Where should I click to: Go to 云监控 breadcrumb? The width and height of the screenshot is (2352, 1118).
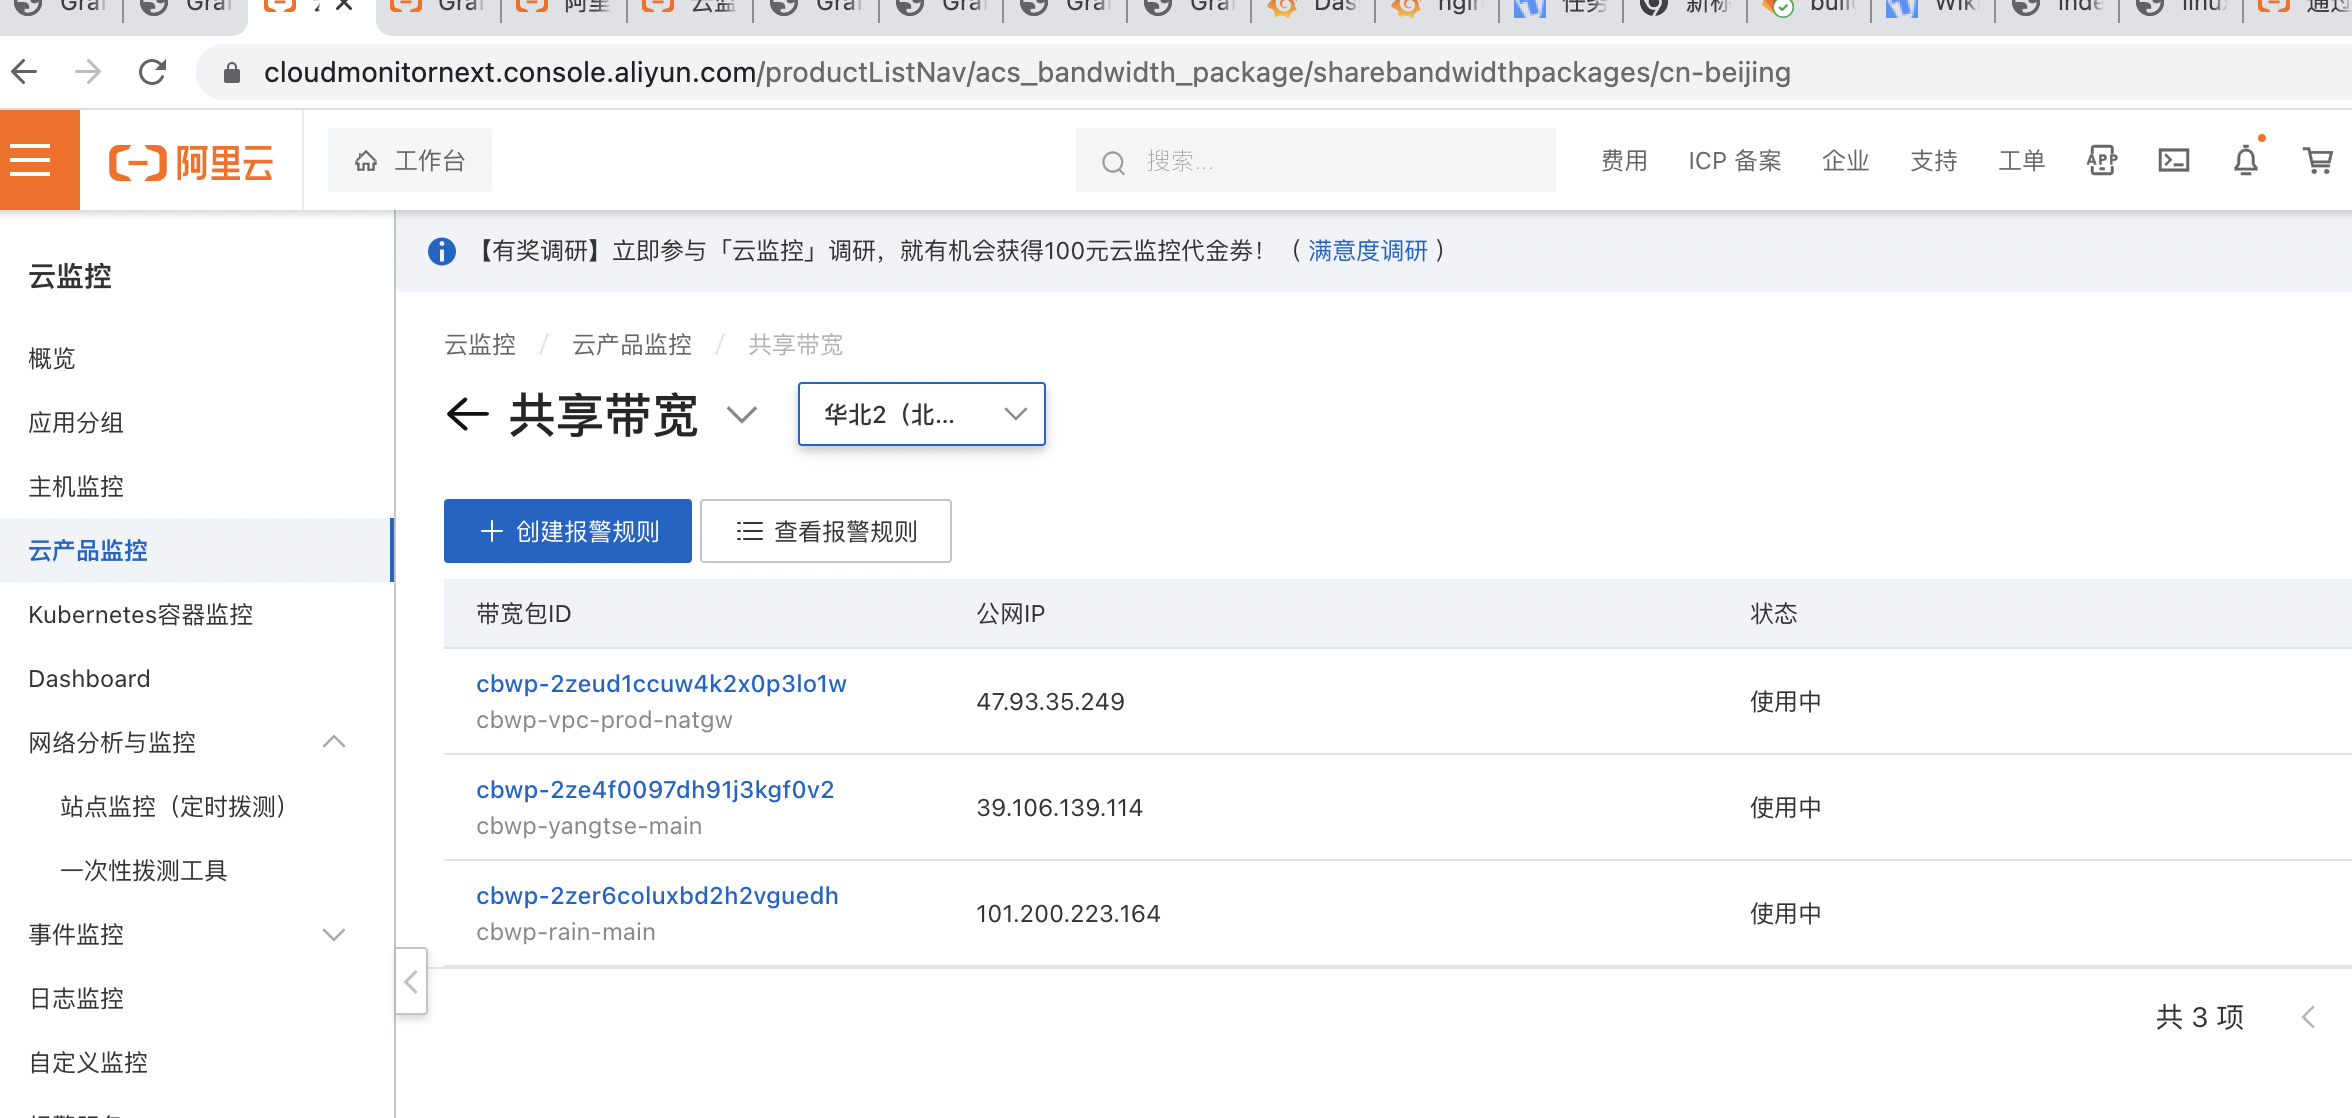480,345
